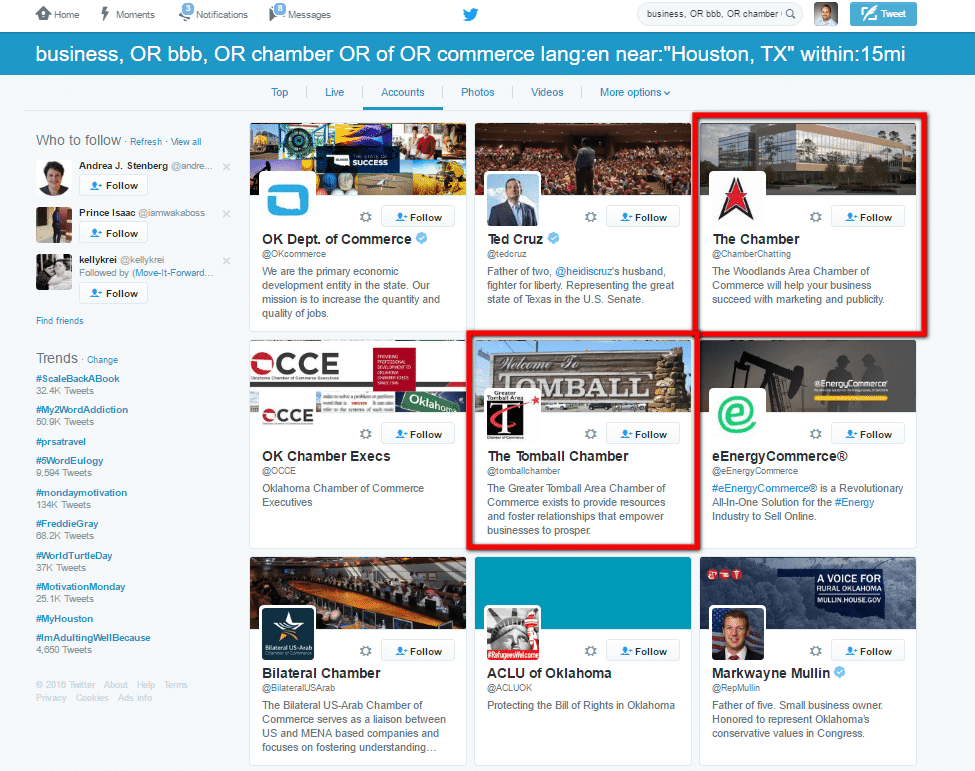
Task: Open Markwayne Mullin profile photo
Action: coord(737,632)
